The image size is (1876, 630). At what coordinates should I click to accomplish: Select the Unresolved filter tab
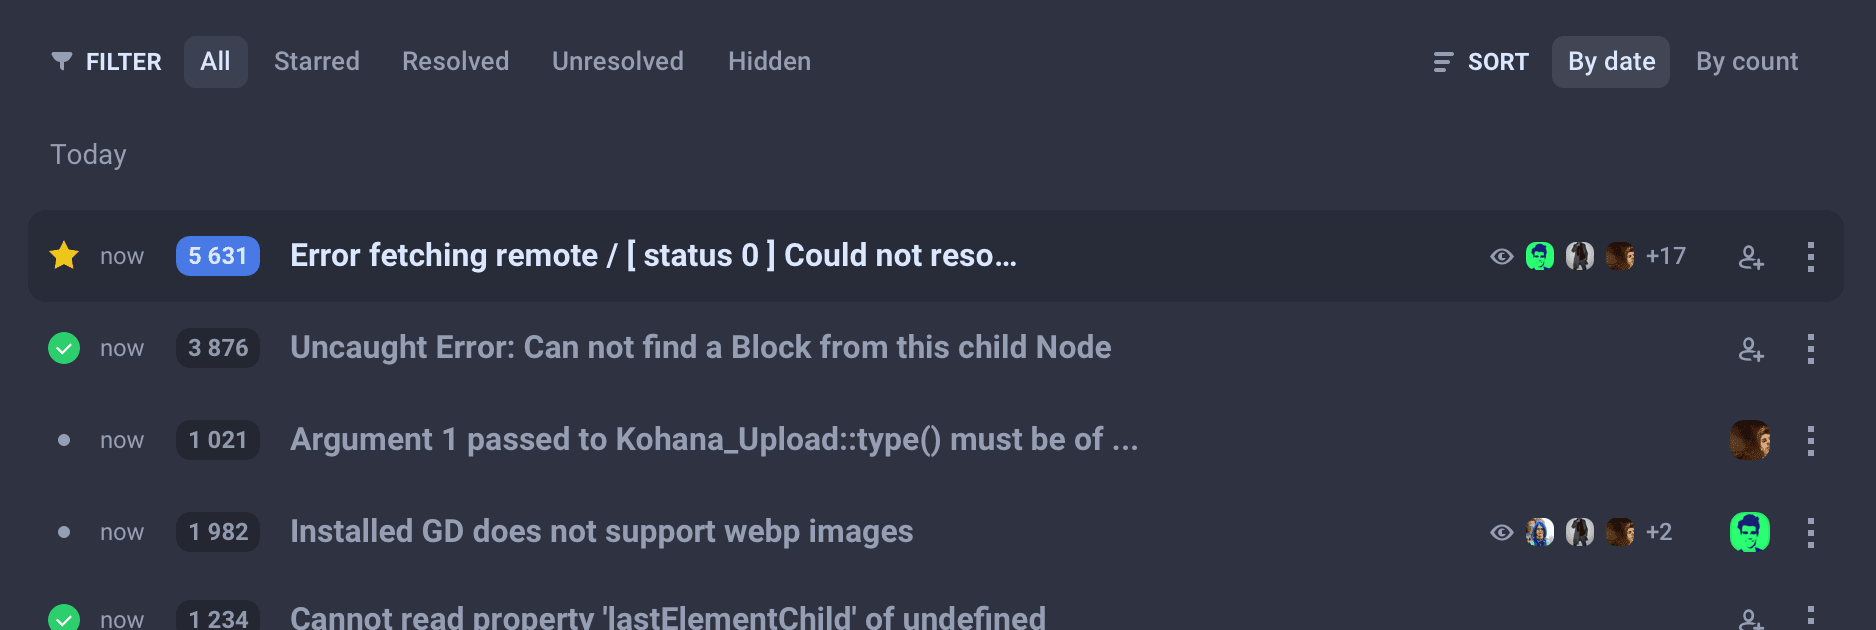[617, 62]
